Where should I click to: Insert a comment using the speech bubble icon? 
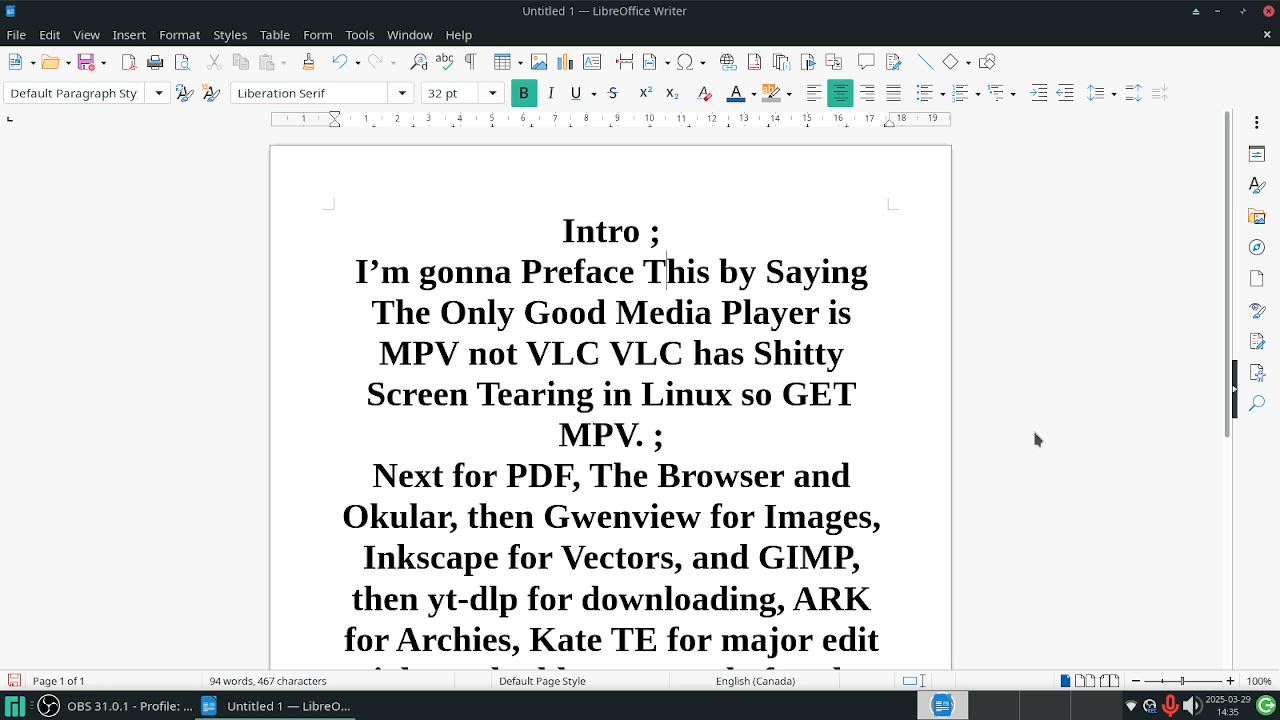tap(866, 62)
